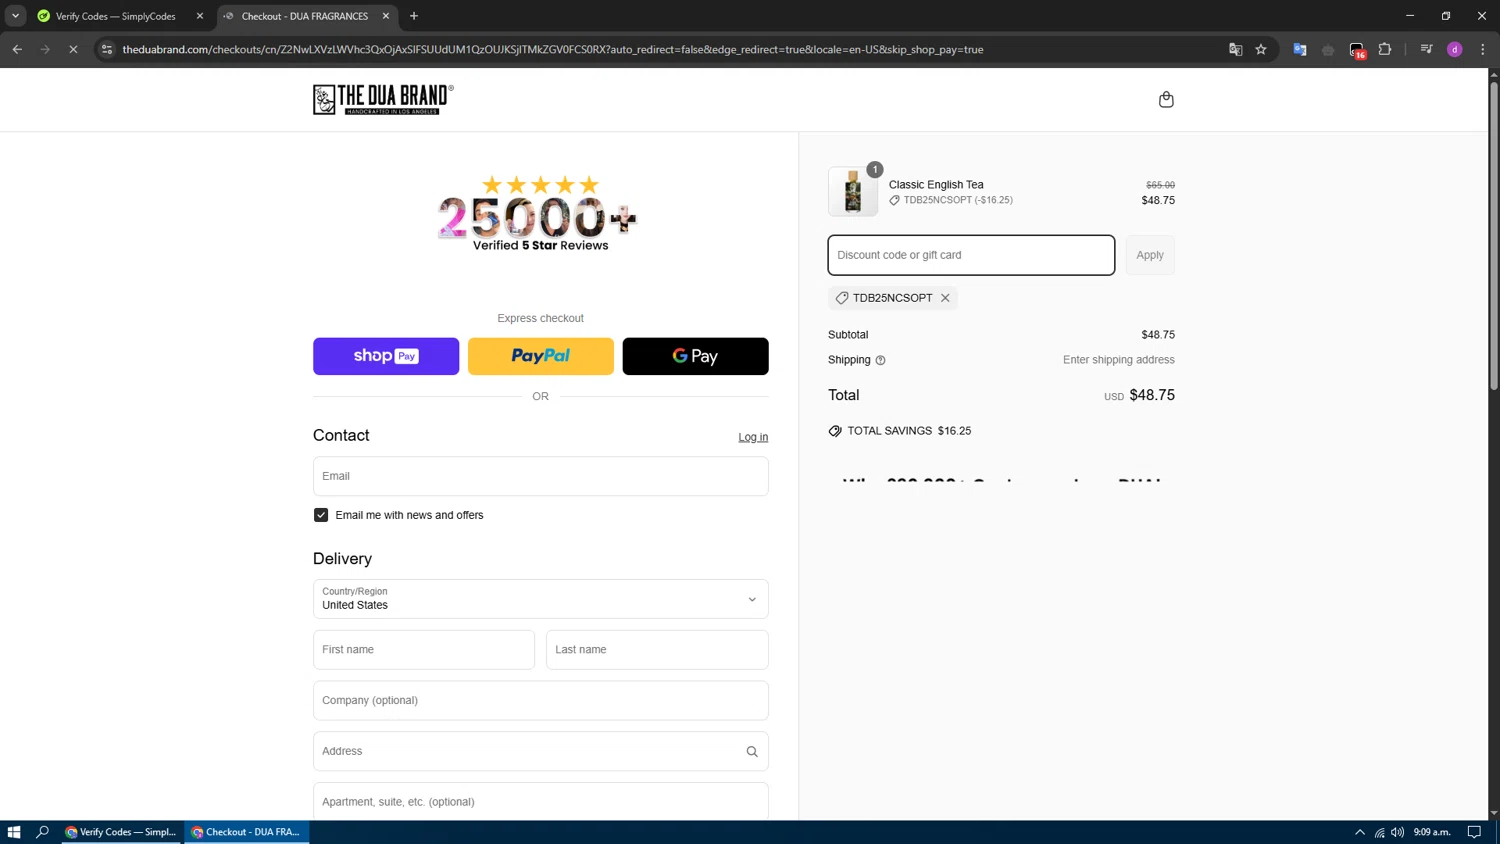Open the network status tray icon
1500x844 pixels.
click(x=1379, y=832)
